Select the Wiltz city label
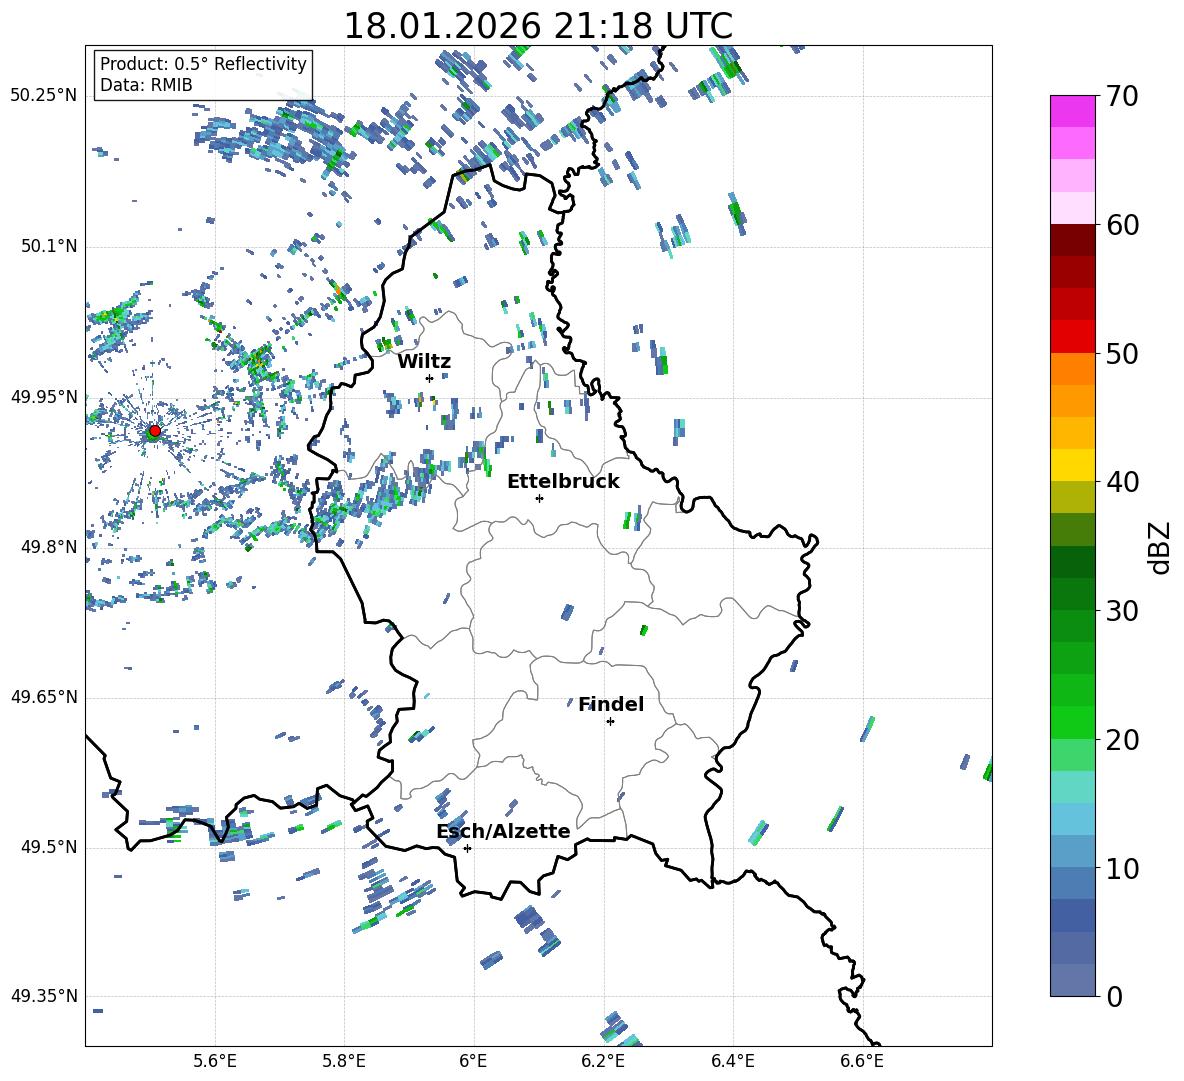The height and width of the screenshot is (1081, 1184). (x=424, y=361)
